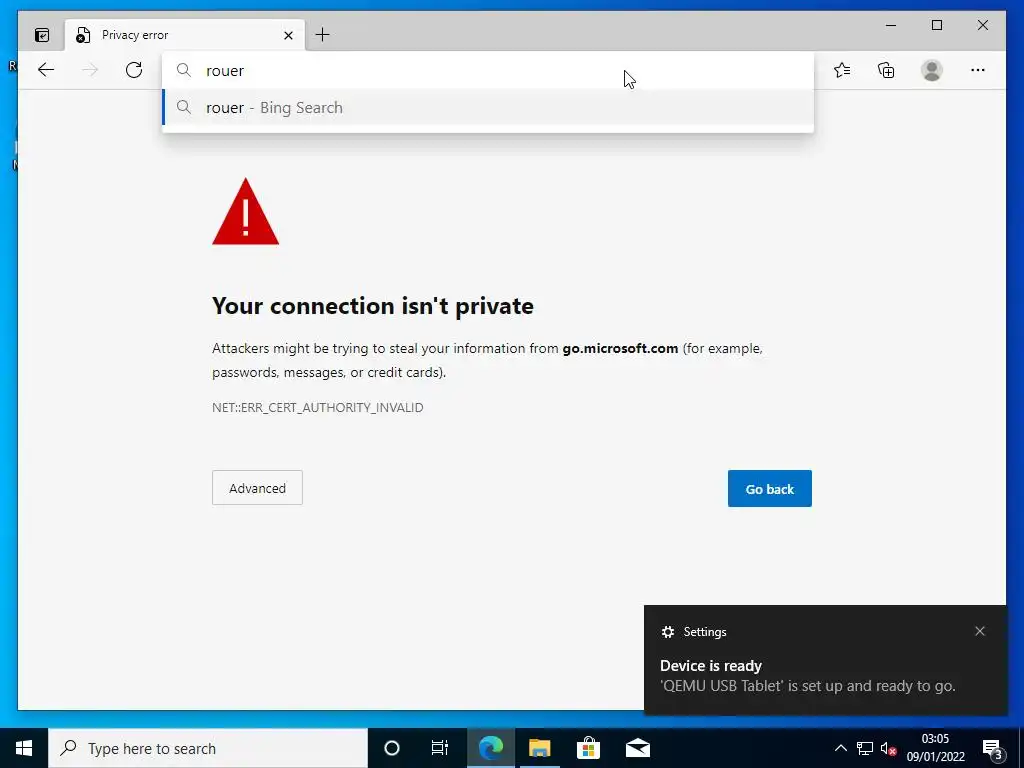
Task: Choose the rouer - Bing Search suggestion
Action: 487,108
